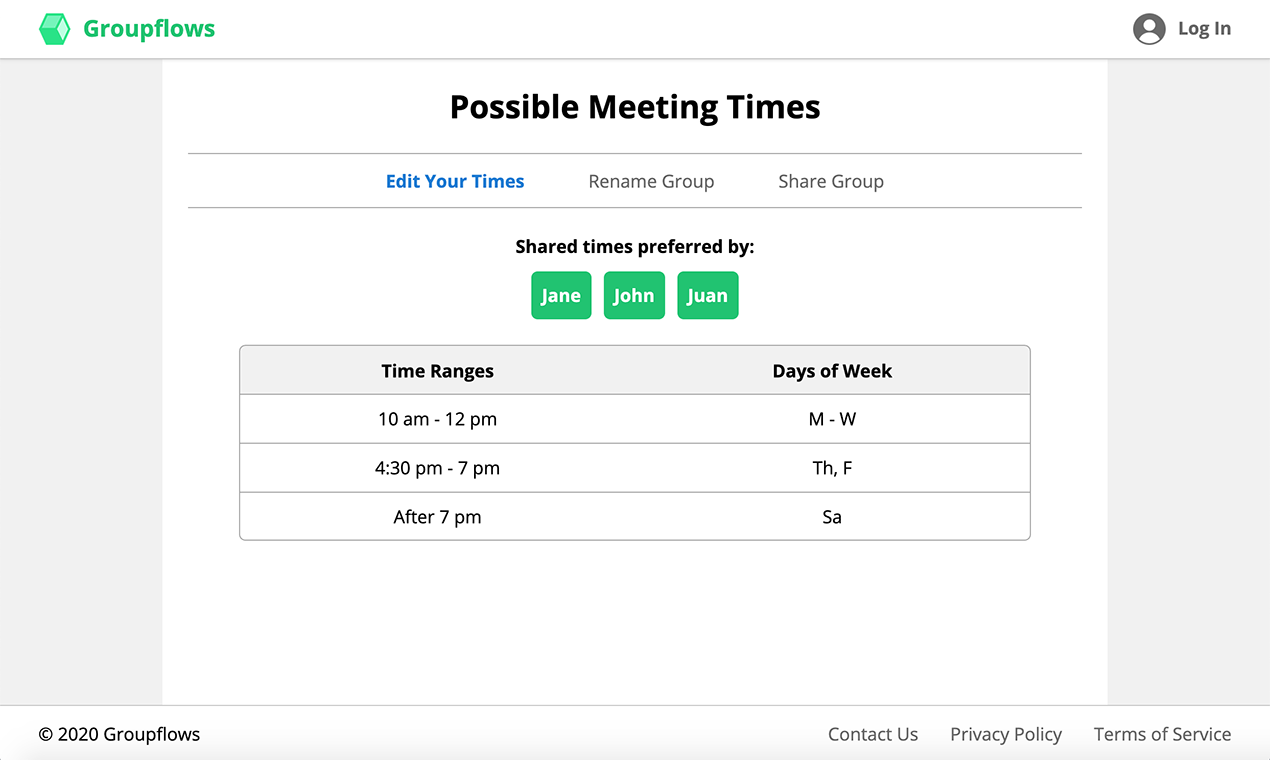Screen dimensions: 1270x760
Task: Click the 2020 Groupflows copyright text
Action: pos(117,734)
